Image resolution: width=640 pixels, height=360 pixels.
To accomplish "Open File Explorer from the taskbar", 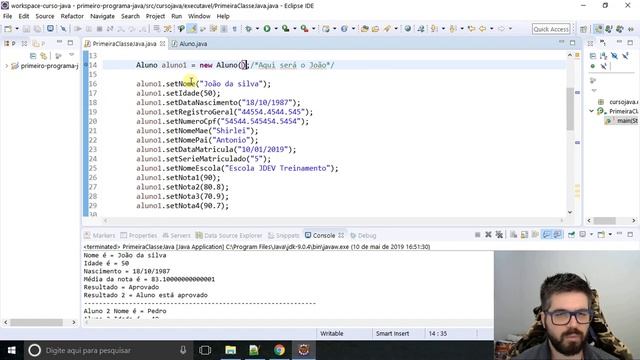I will (231, 350).
